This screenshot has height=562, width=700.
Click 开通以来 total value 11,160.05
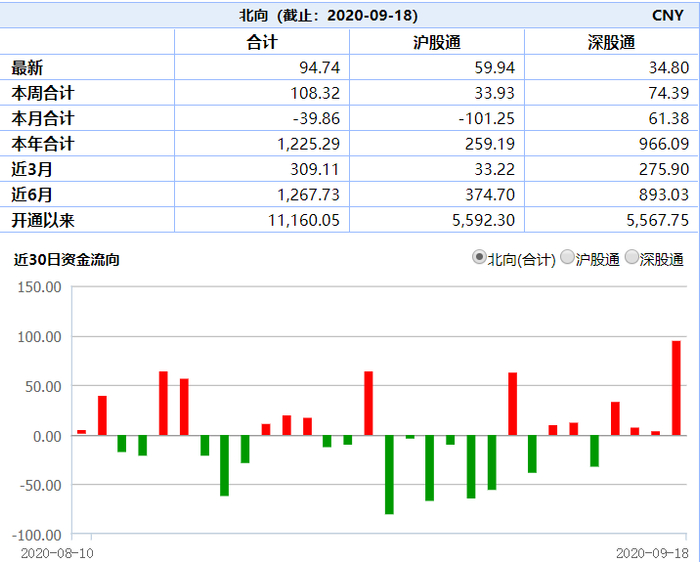[304, 221]
